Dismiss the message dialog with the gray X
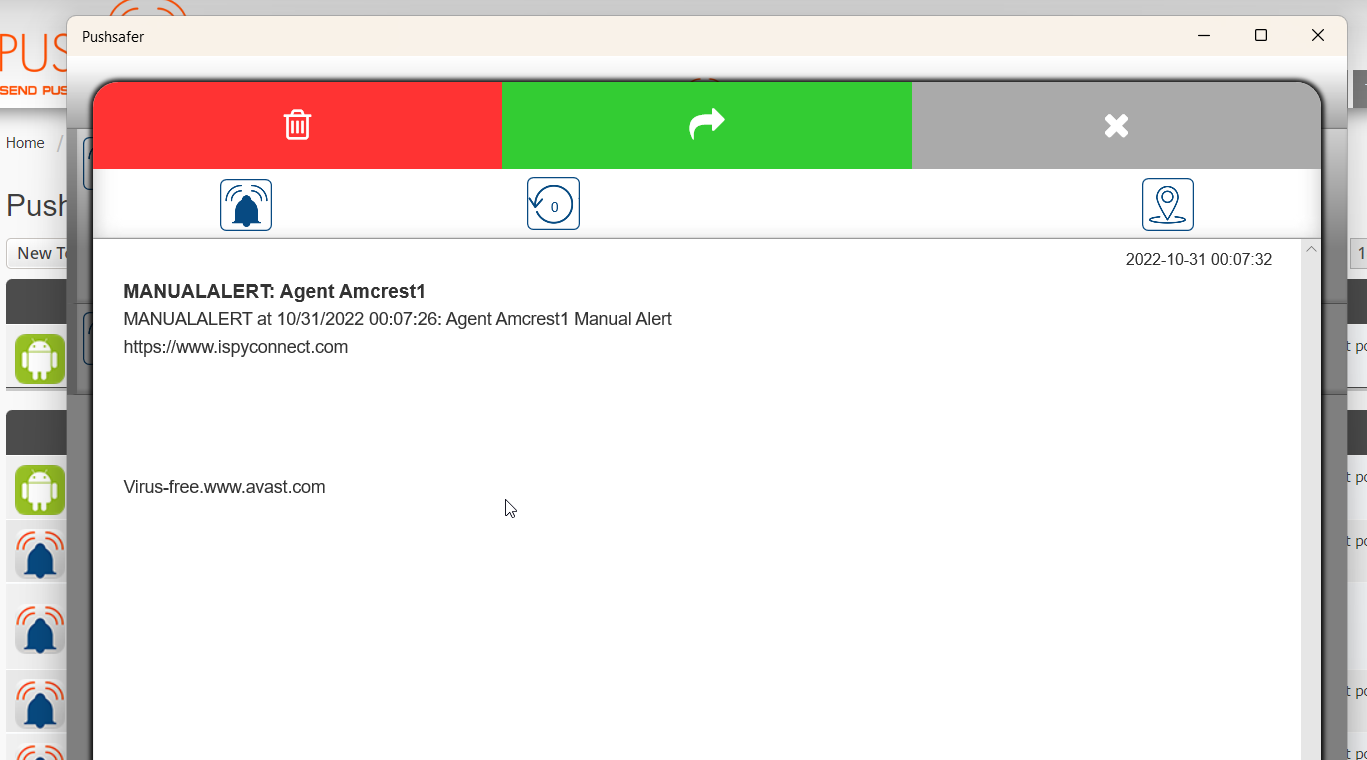Screen dimensions: 1367x760 click(1116, 125)
